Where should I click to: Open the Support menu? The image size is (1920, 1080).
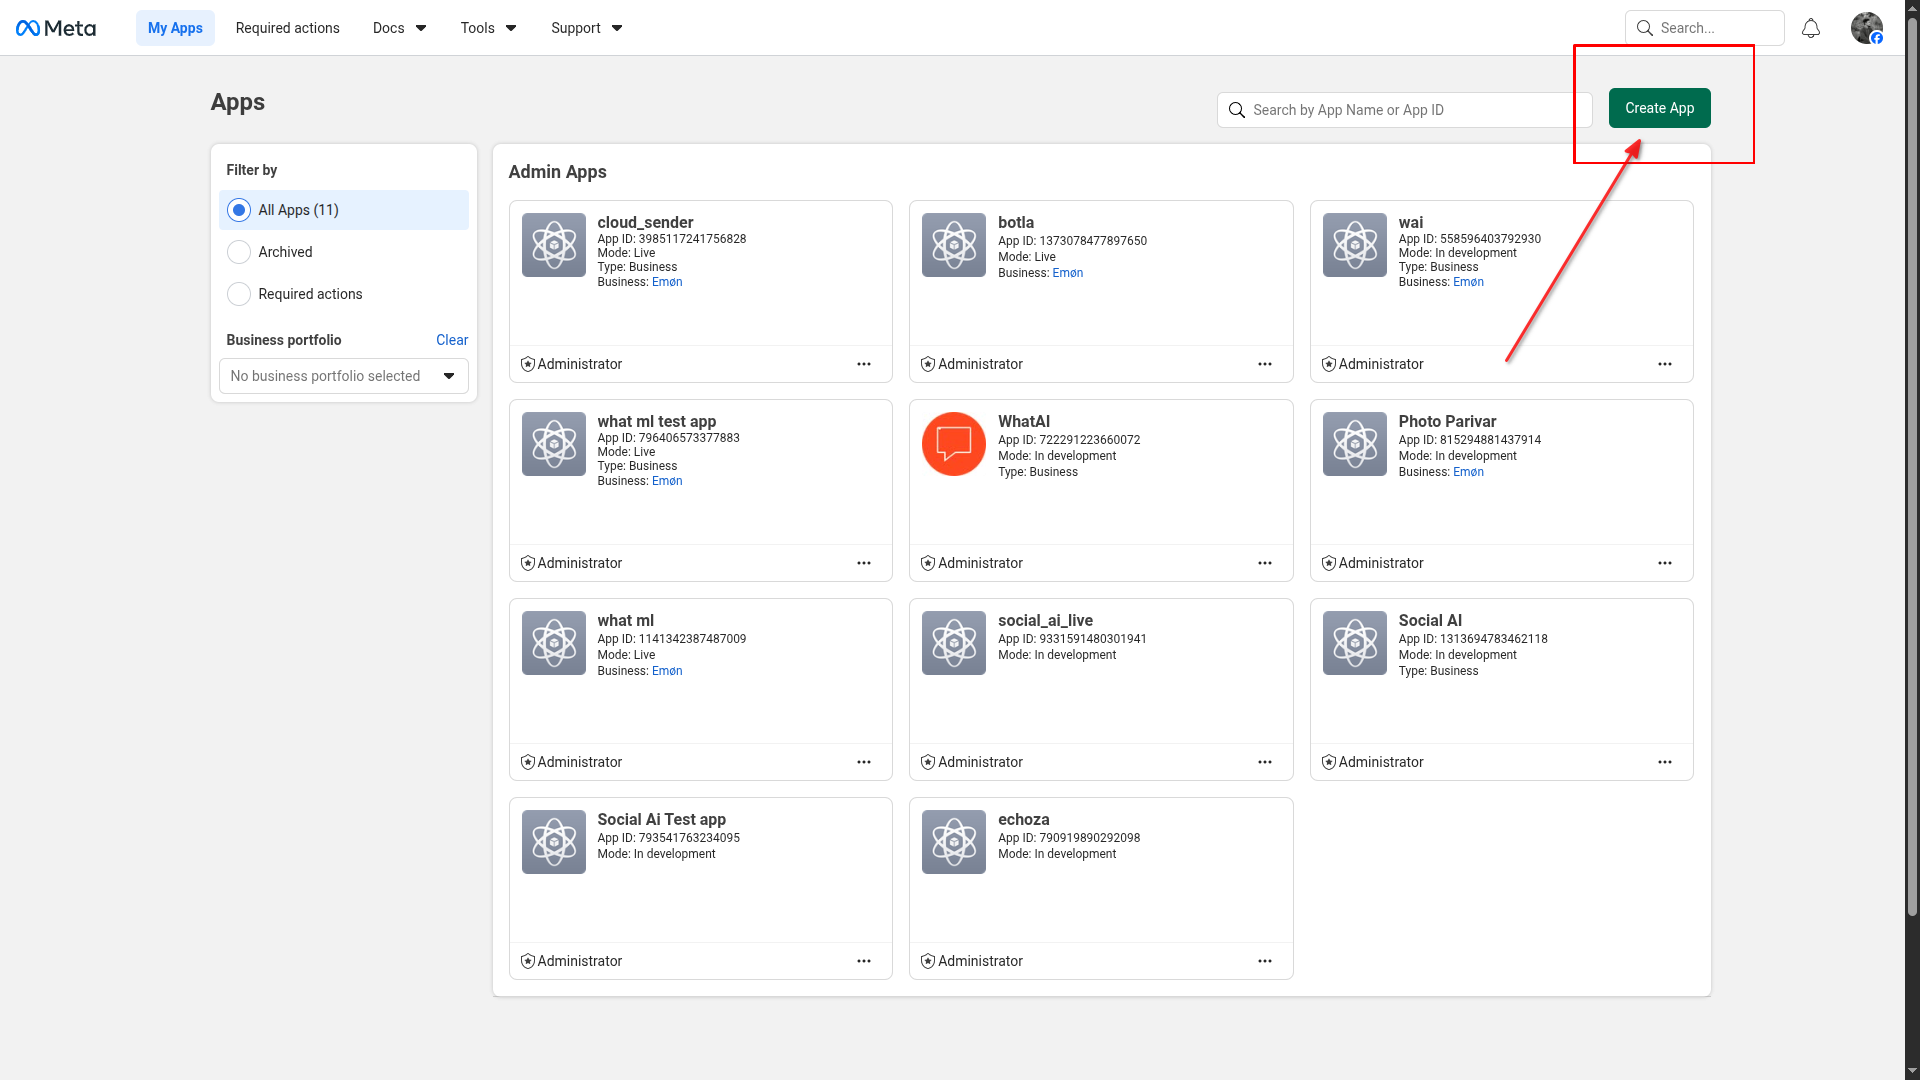coord(586,28)
